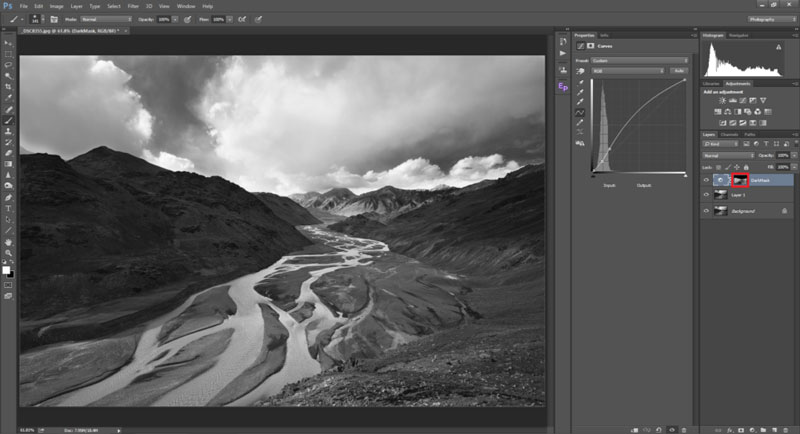This screenshot has height=434, width=800.
Task: Pick the Crop tool
Action: 9,87
